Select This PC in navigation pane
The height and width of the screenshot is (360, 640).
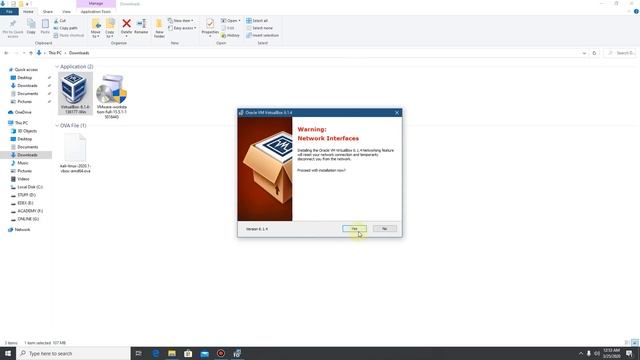point(22,123)
